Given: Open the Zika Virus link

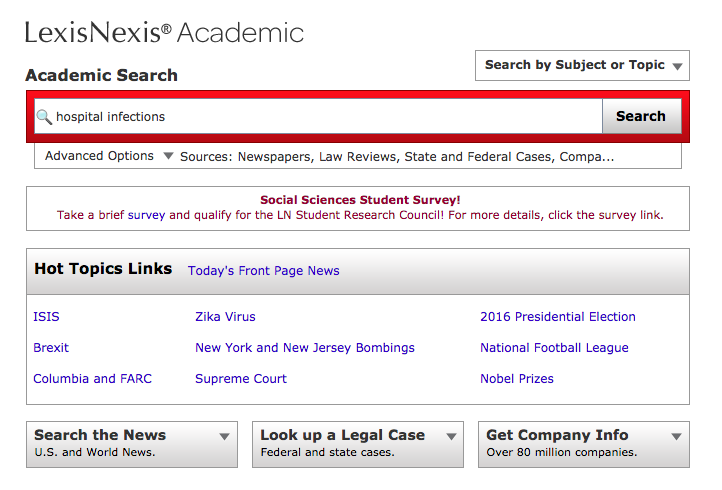Looking at the screenshot, I should 225,317.
